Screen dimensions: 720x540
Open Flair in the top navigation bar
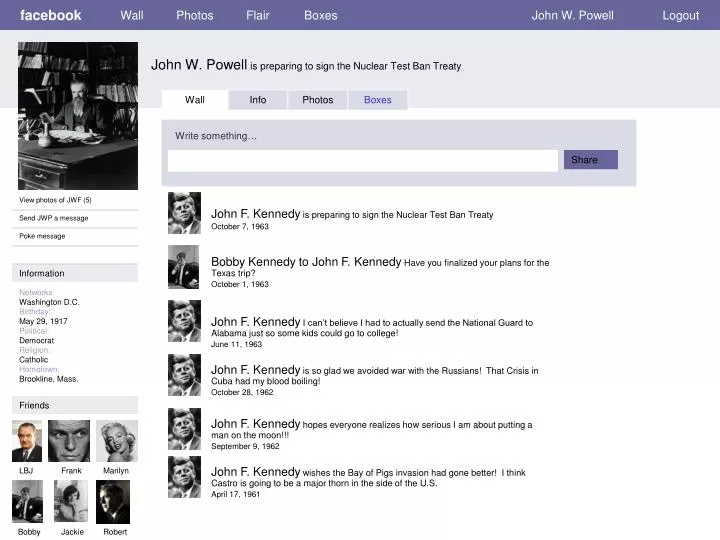click(x=258, y=15)
